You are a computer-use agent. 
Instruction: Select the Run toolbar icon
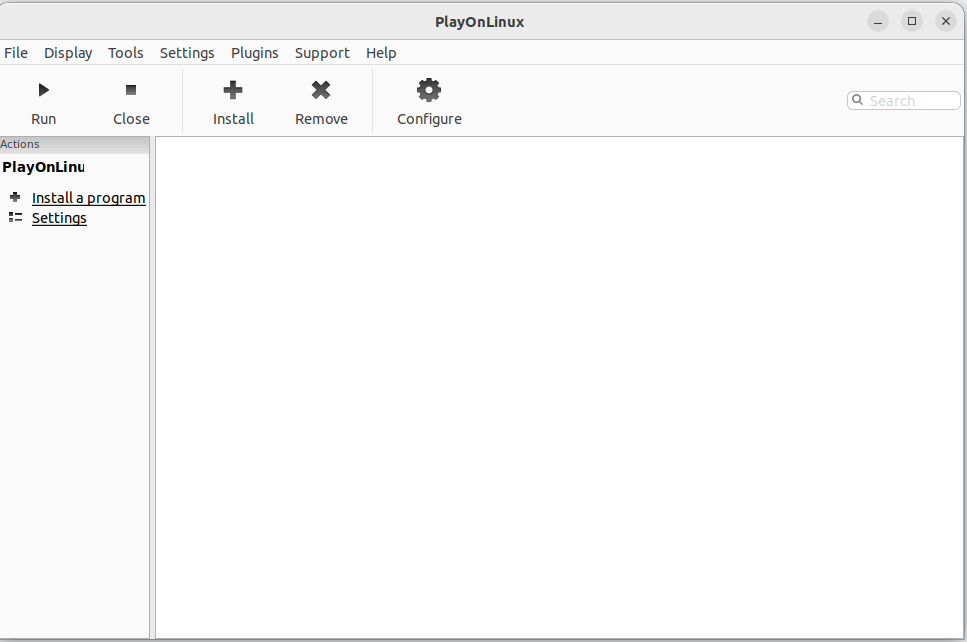(43, 89)
